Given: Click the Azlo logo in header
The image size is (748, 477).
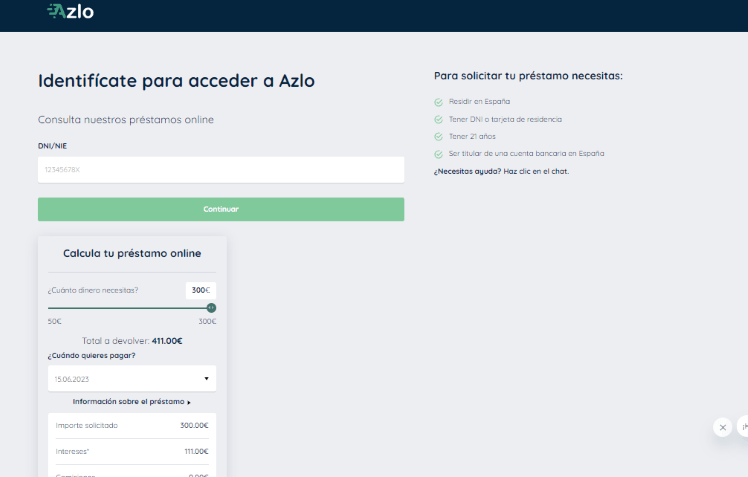Looking at the screenshot, I should (71, 11).
